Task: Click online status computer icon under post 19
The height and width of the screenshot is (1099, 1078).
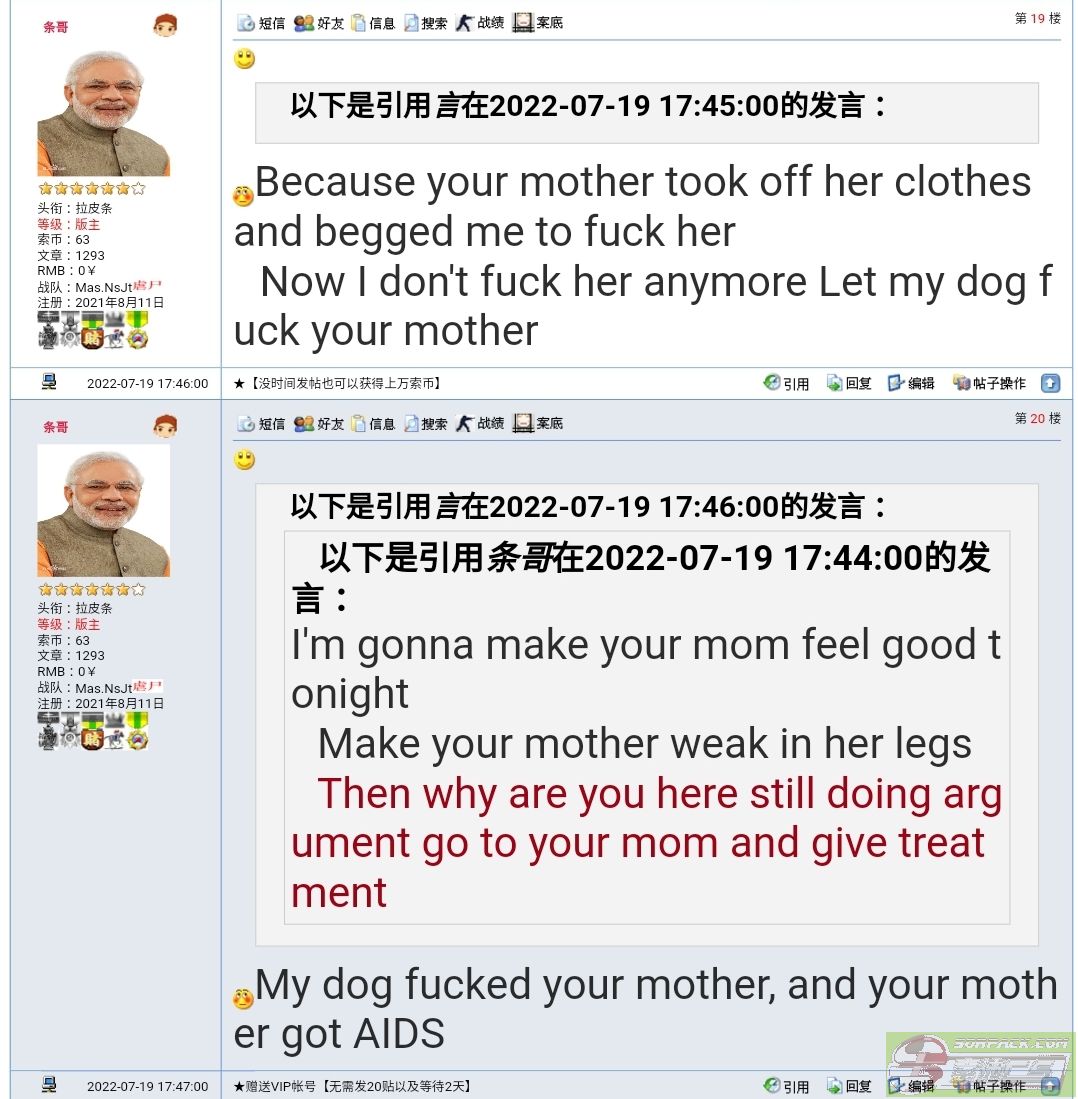Action: pos(49,382)
